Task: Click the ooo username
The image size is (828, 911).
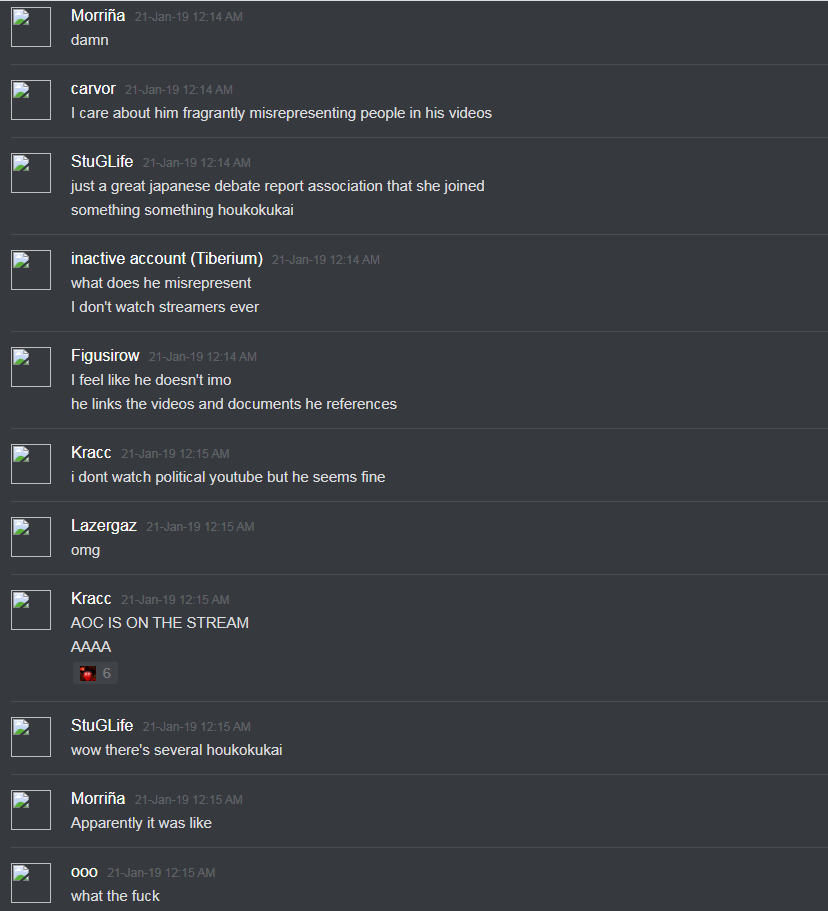Action: tap(84, 873)
